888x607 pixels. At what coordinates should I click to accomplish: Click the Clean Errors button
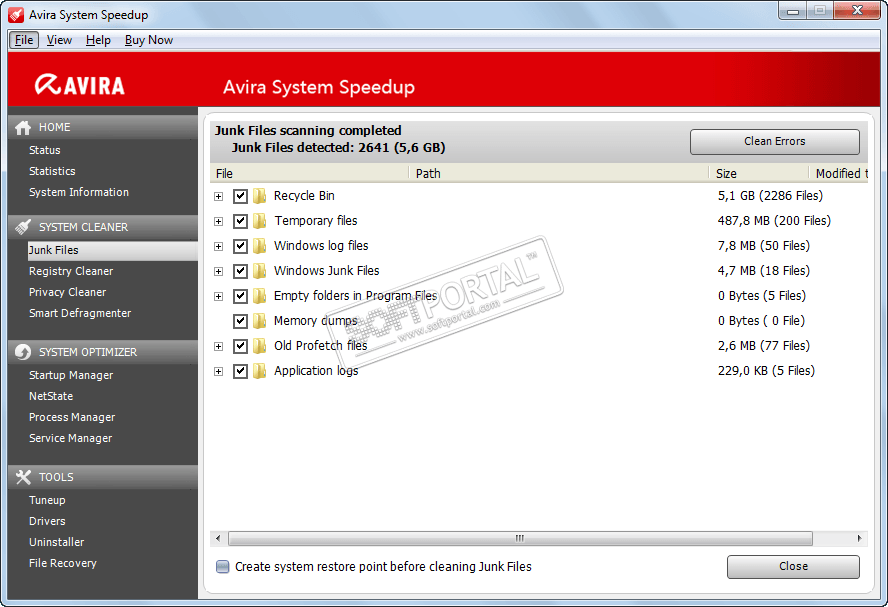click(775, 142)
